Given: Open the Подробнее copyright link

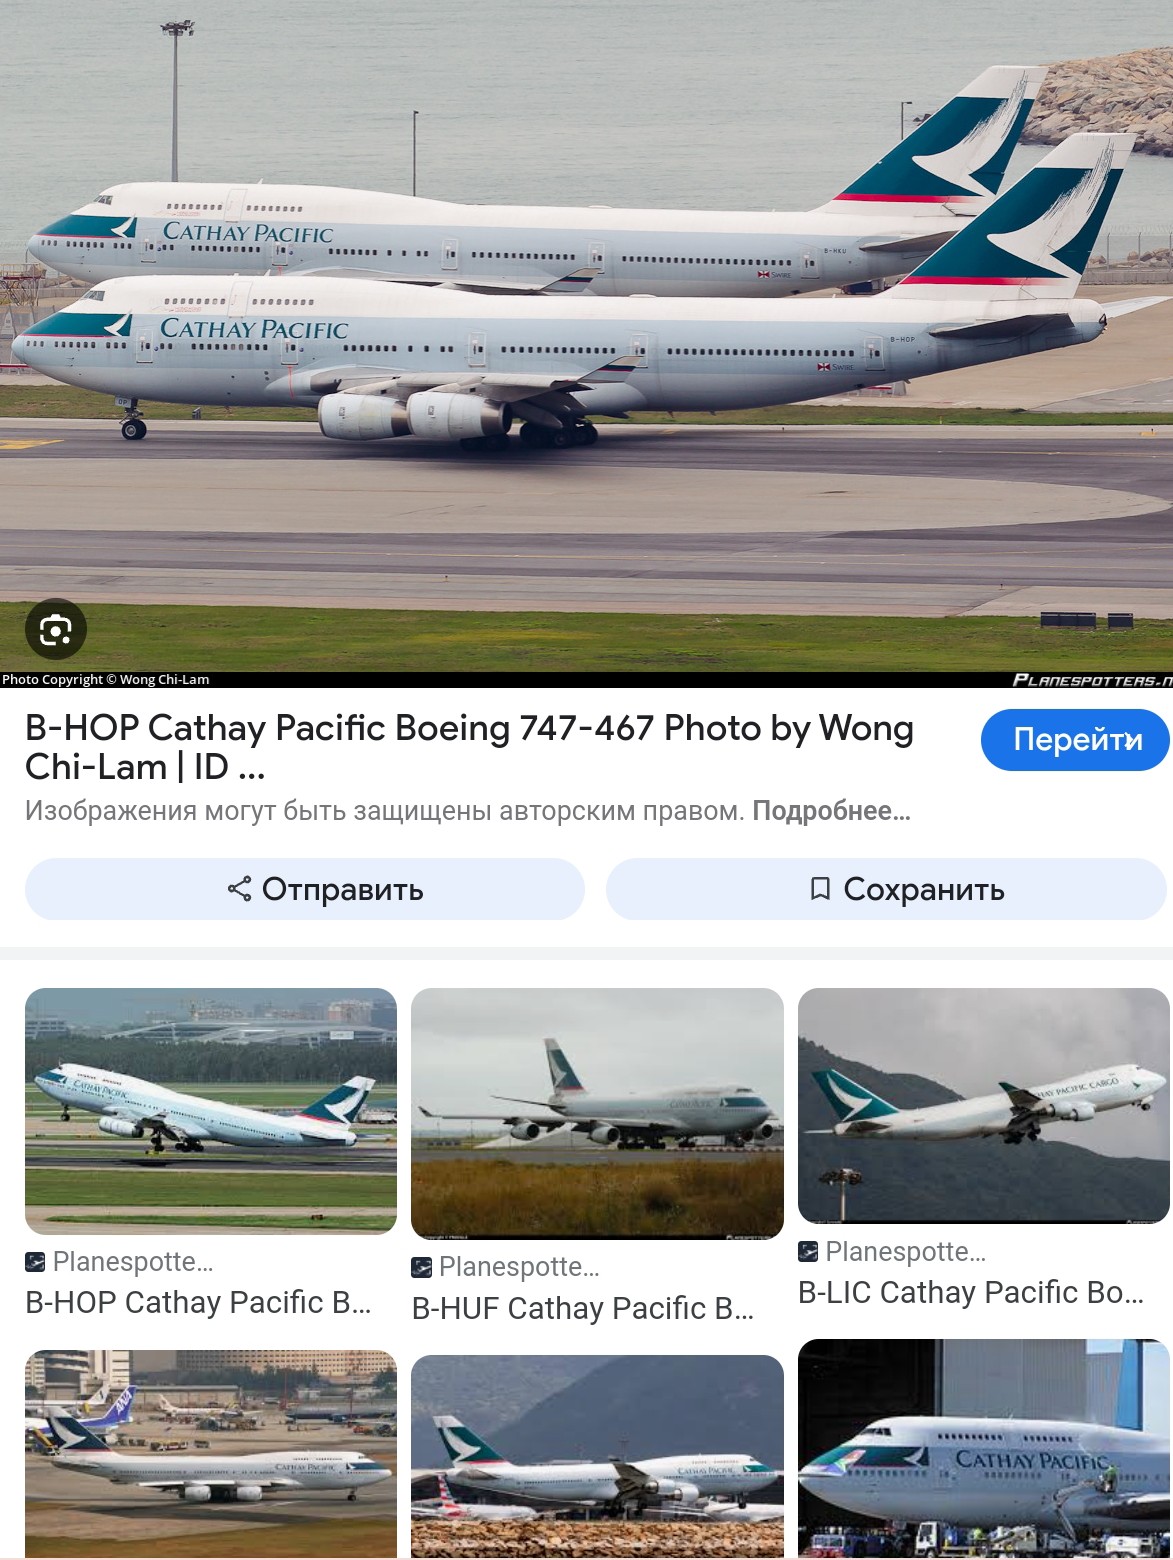Looking at the screenshot, I should [831, 811].
